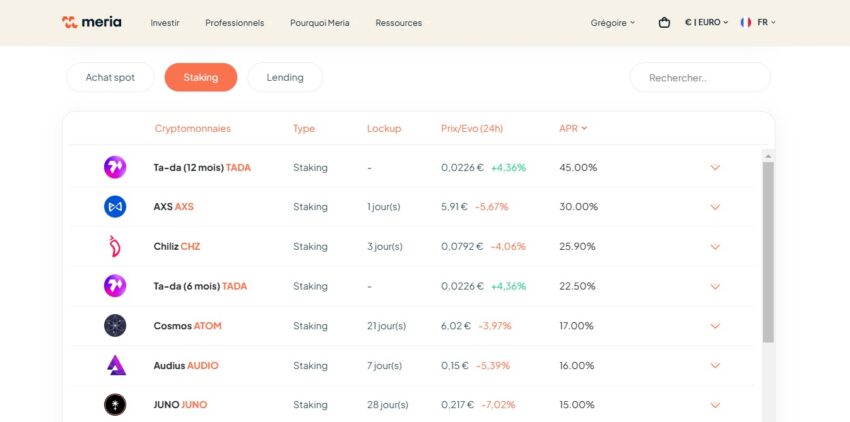Click the JUNO coin logo
This screenshot has height=422, width=850.
point(115,405)
